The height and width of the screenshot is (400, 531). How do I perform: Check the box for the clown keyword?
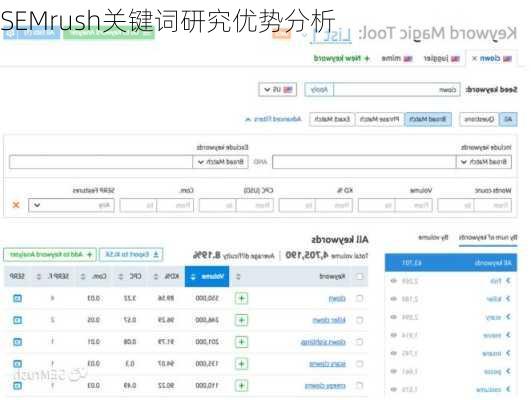tap(359, 298)
